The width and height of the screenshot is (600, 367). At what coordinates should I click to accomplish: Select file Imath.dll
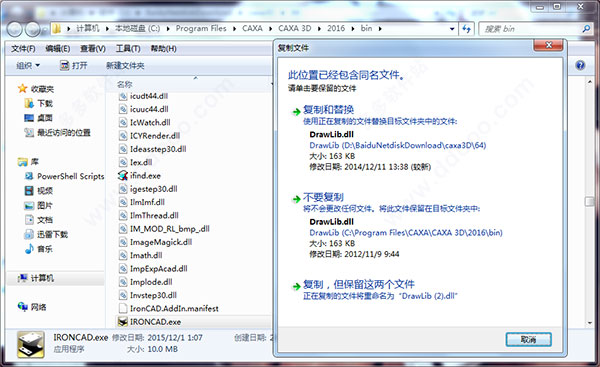[146, 255]
